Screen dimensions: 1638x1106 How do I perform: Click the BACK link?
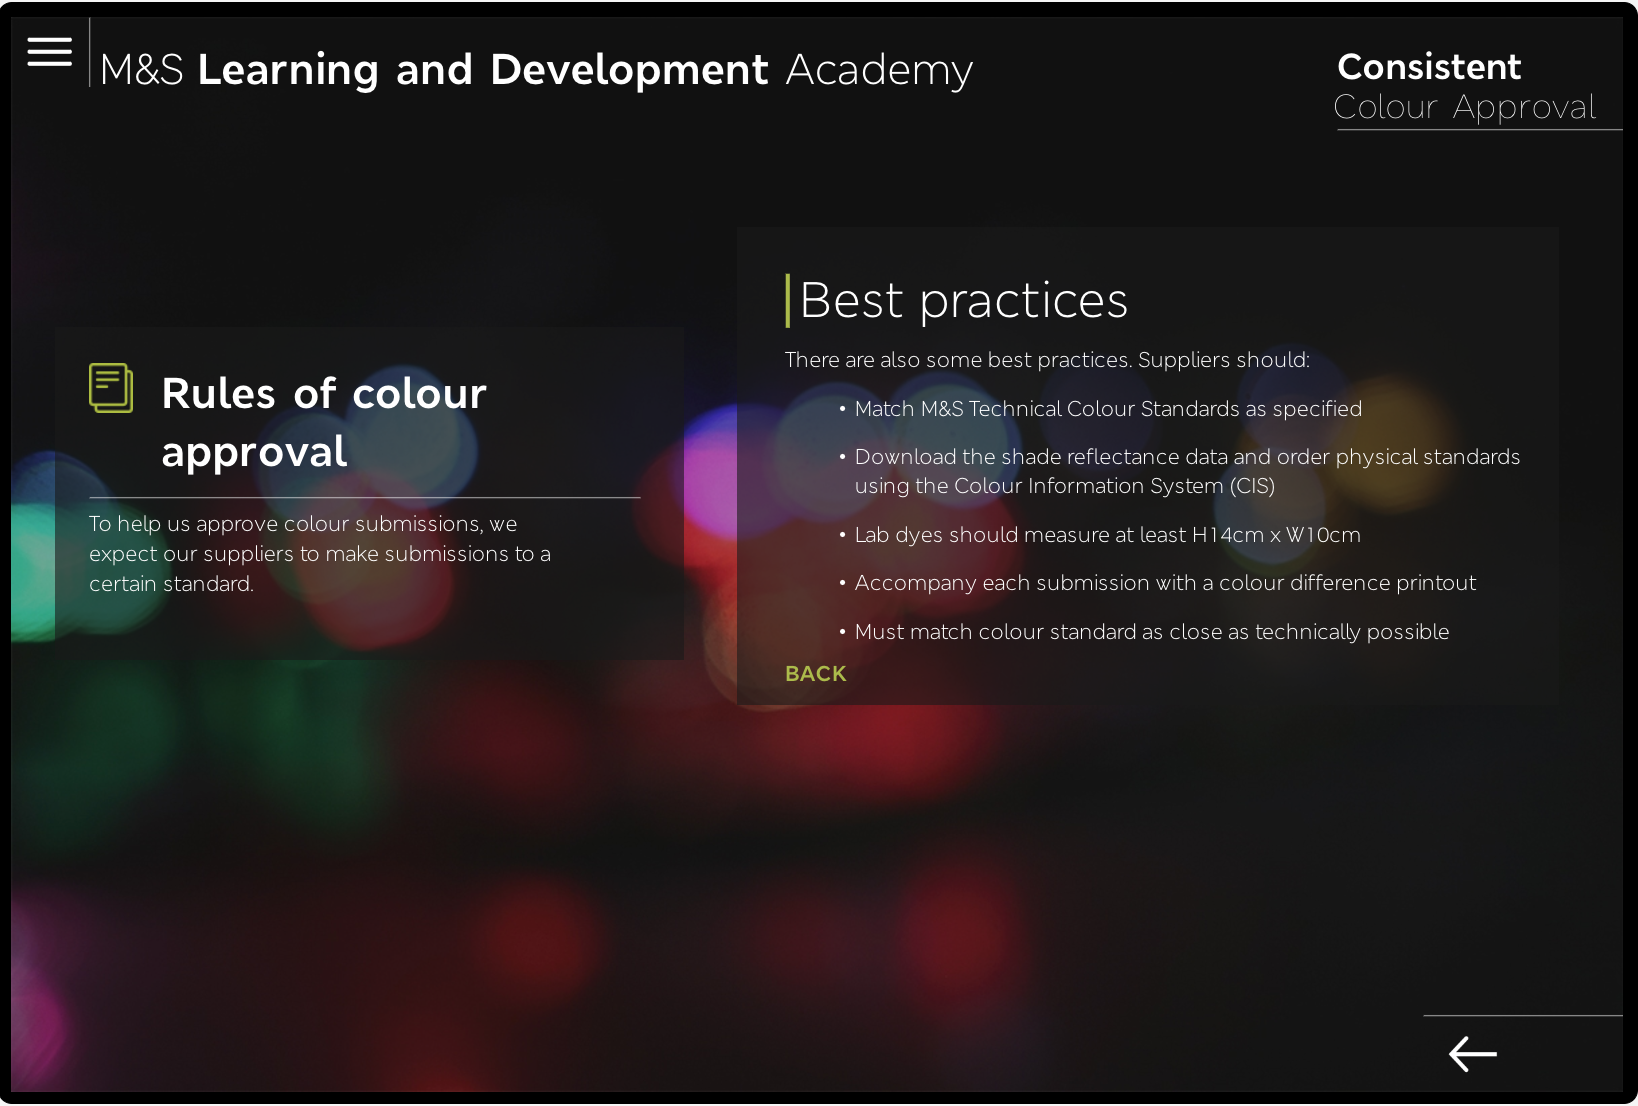815,674
